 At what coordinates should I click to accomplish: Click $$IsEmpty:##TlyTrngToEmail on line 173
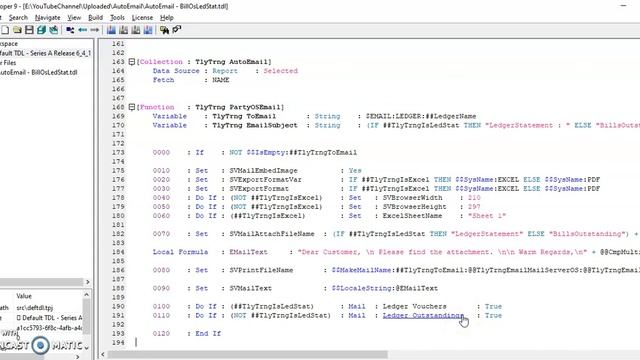[x=302, y=153]
